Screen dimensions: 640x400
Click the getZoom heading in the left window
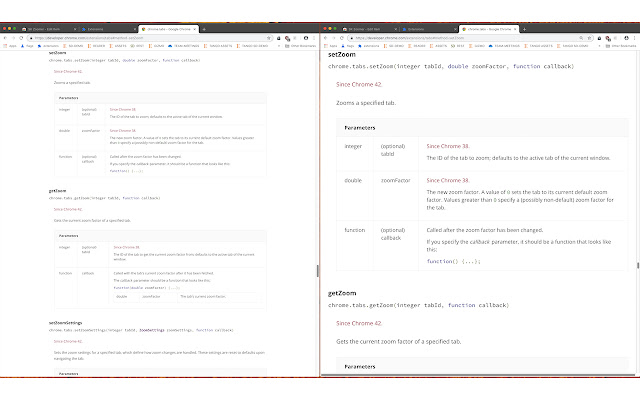[57, 191]
